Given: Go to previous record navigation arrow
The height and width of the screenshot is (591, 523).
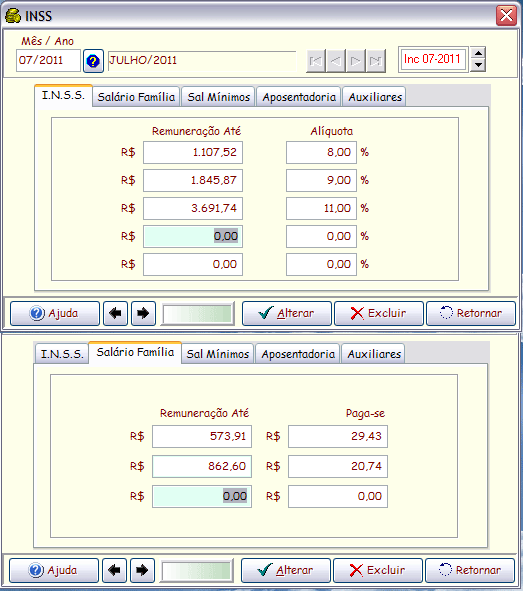Looking at the screenshot, I should click(x=336, y=61).
